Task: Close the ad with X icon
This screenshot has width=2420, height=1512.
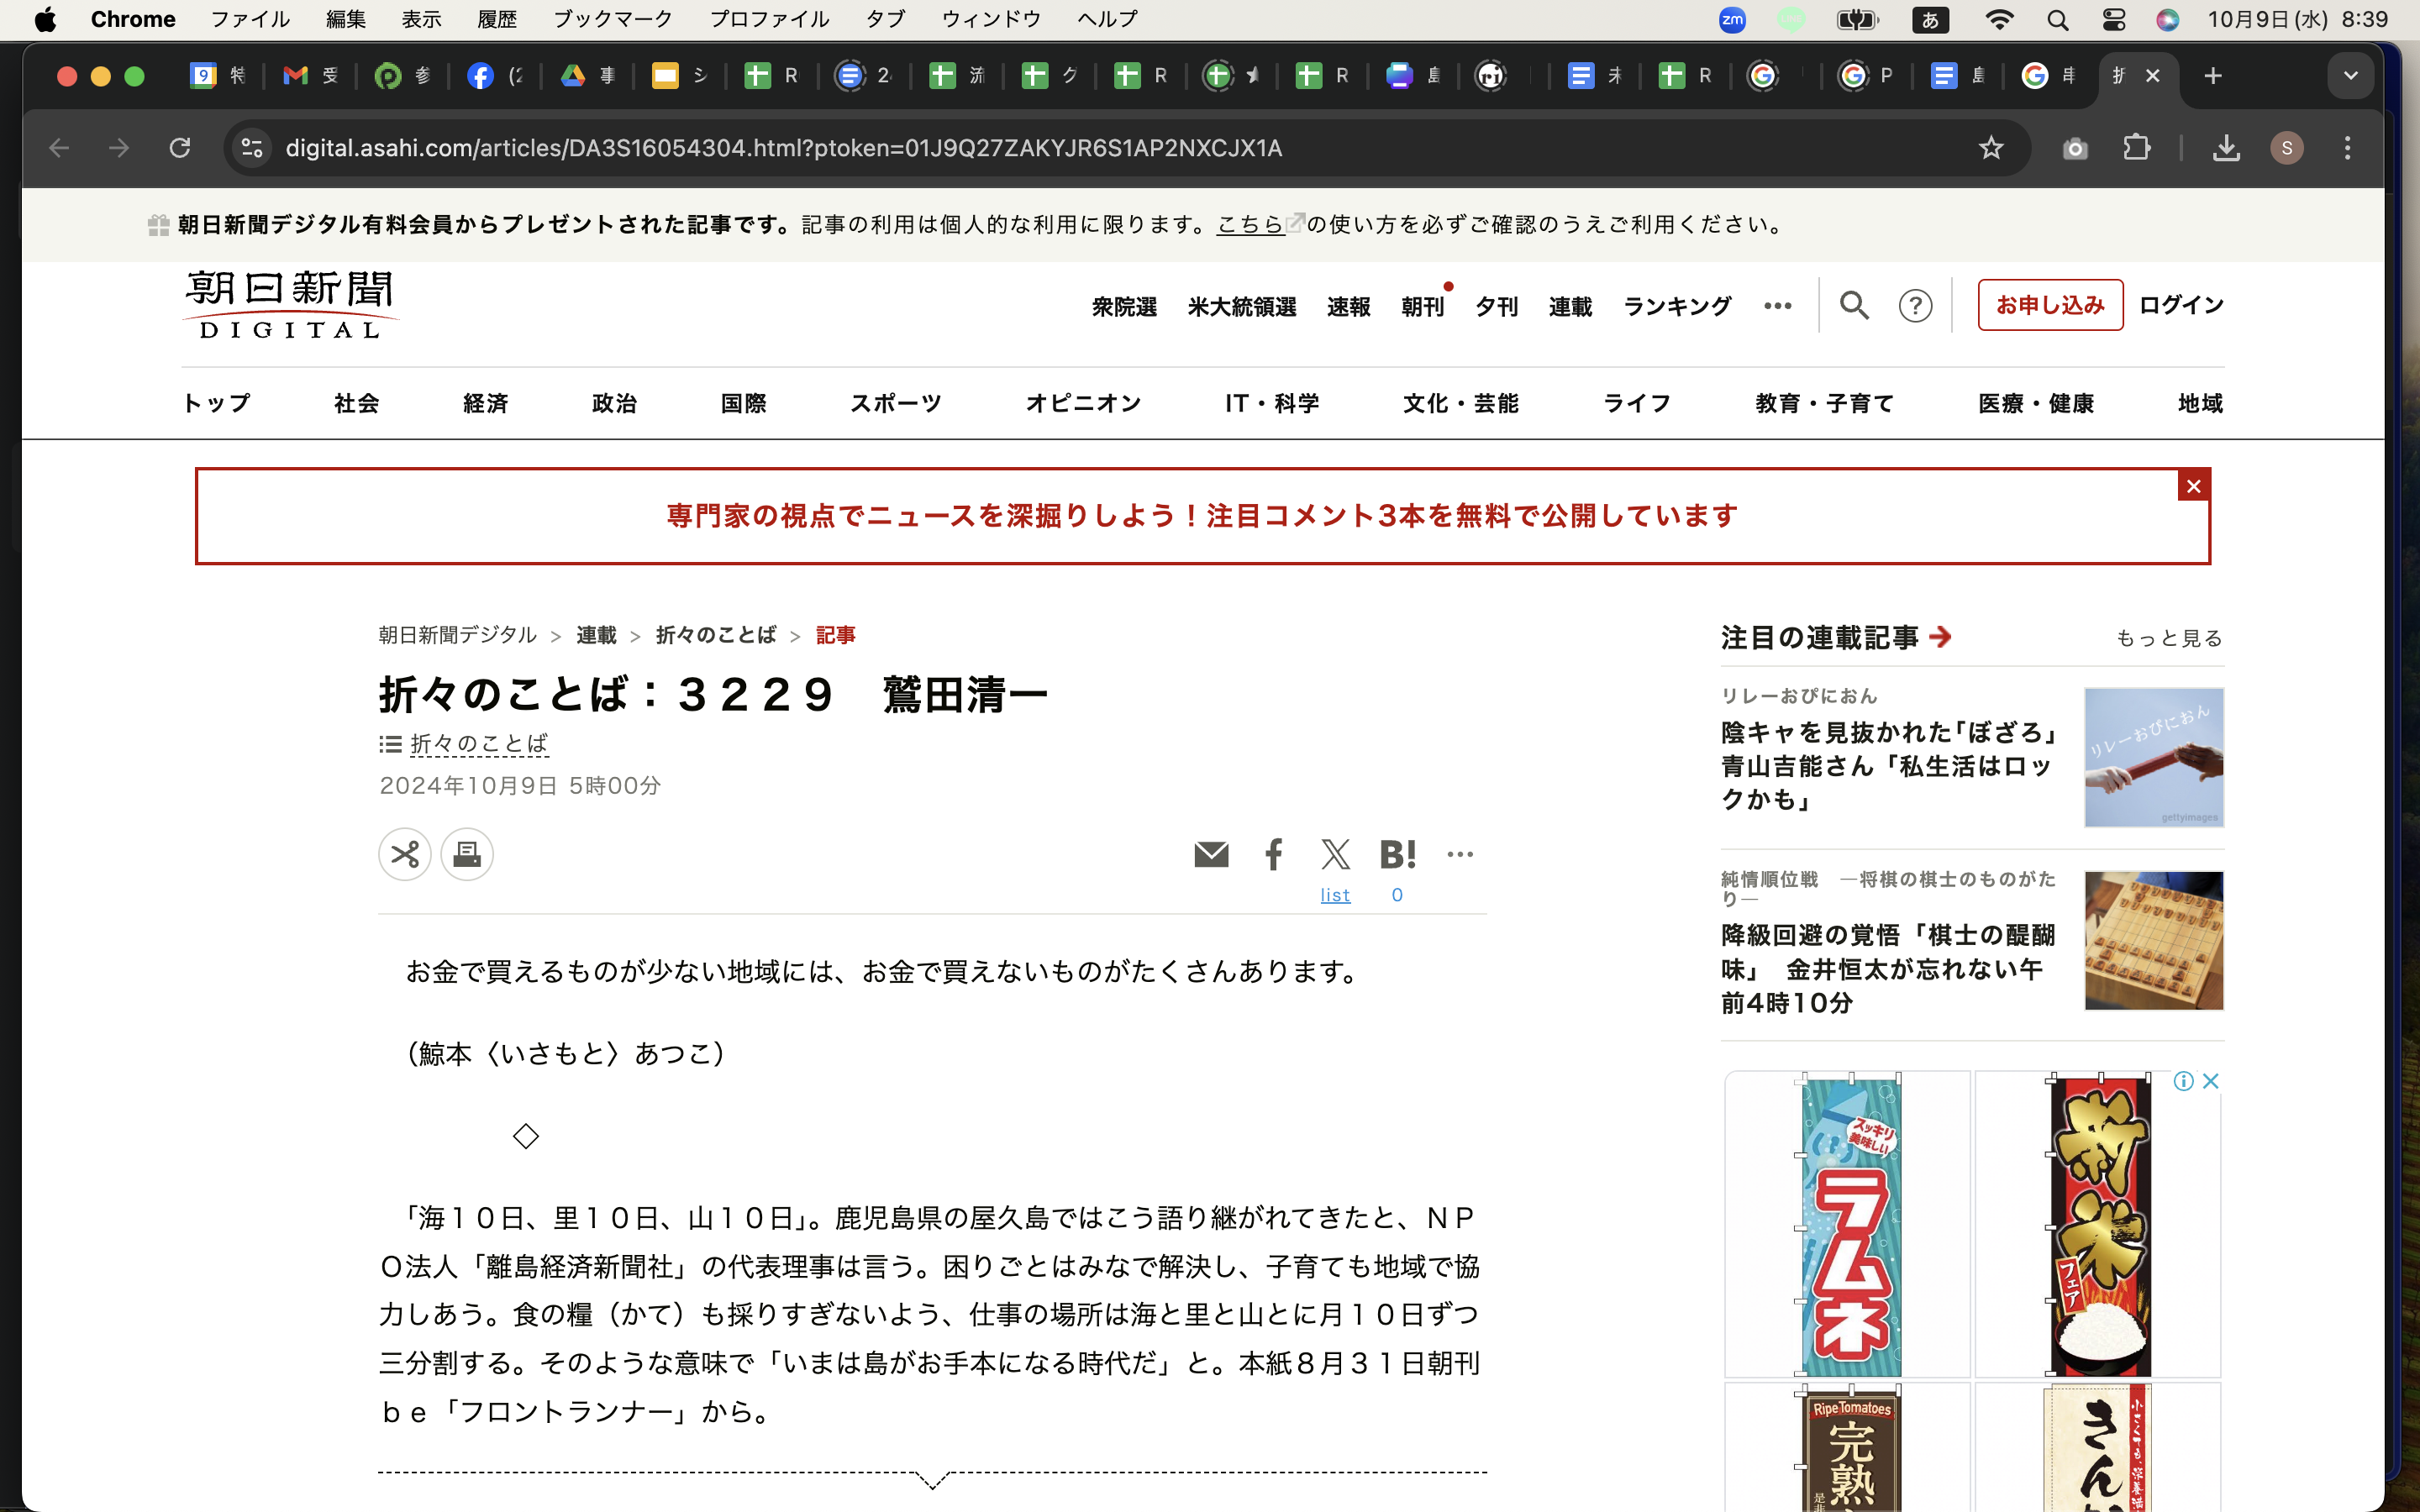Action: click(x=2210, y=1081)
